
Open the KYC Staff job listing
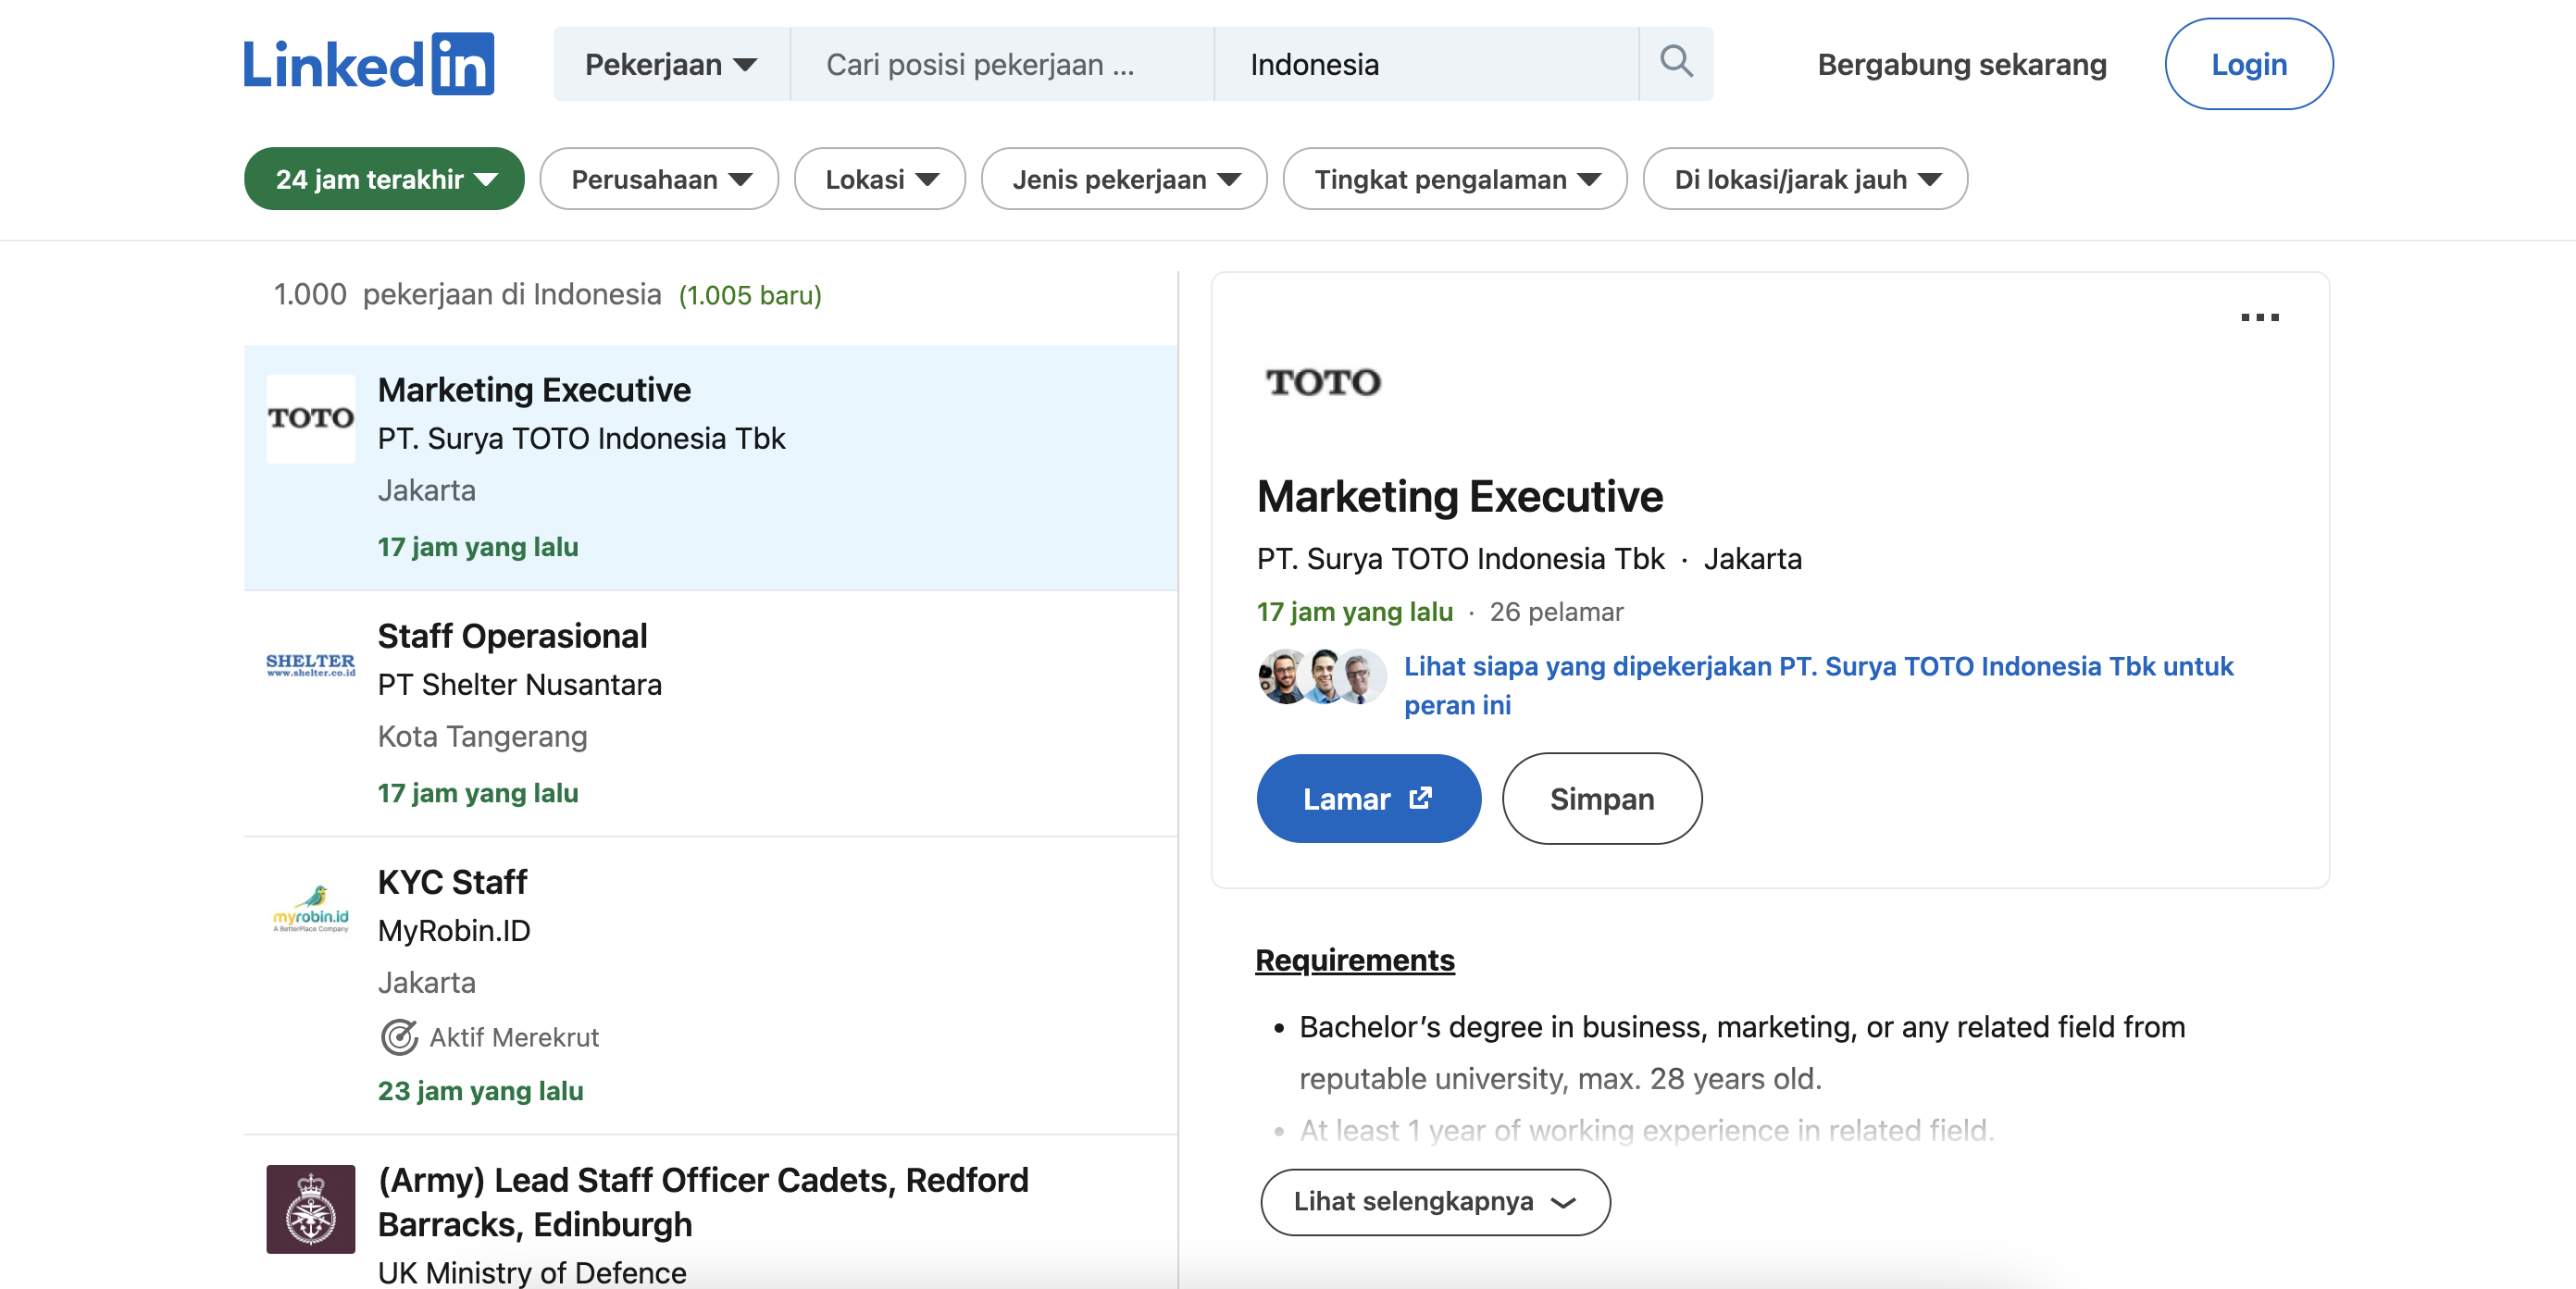pos(452,882)
